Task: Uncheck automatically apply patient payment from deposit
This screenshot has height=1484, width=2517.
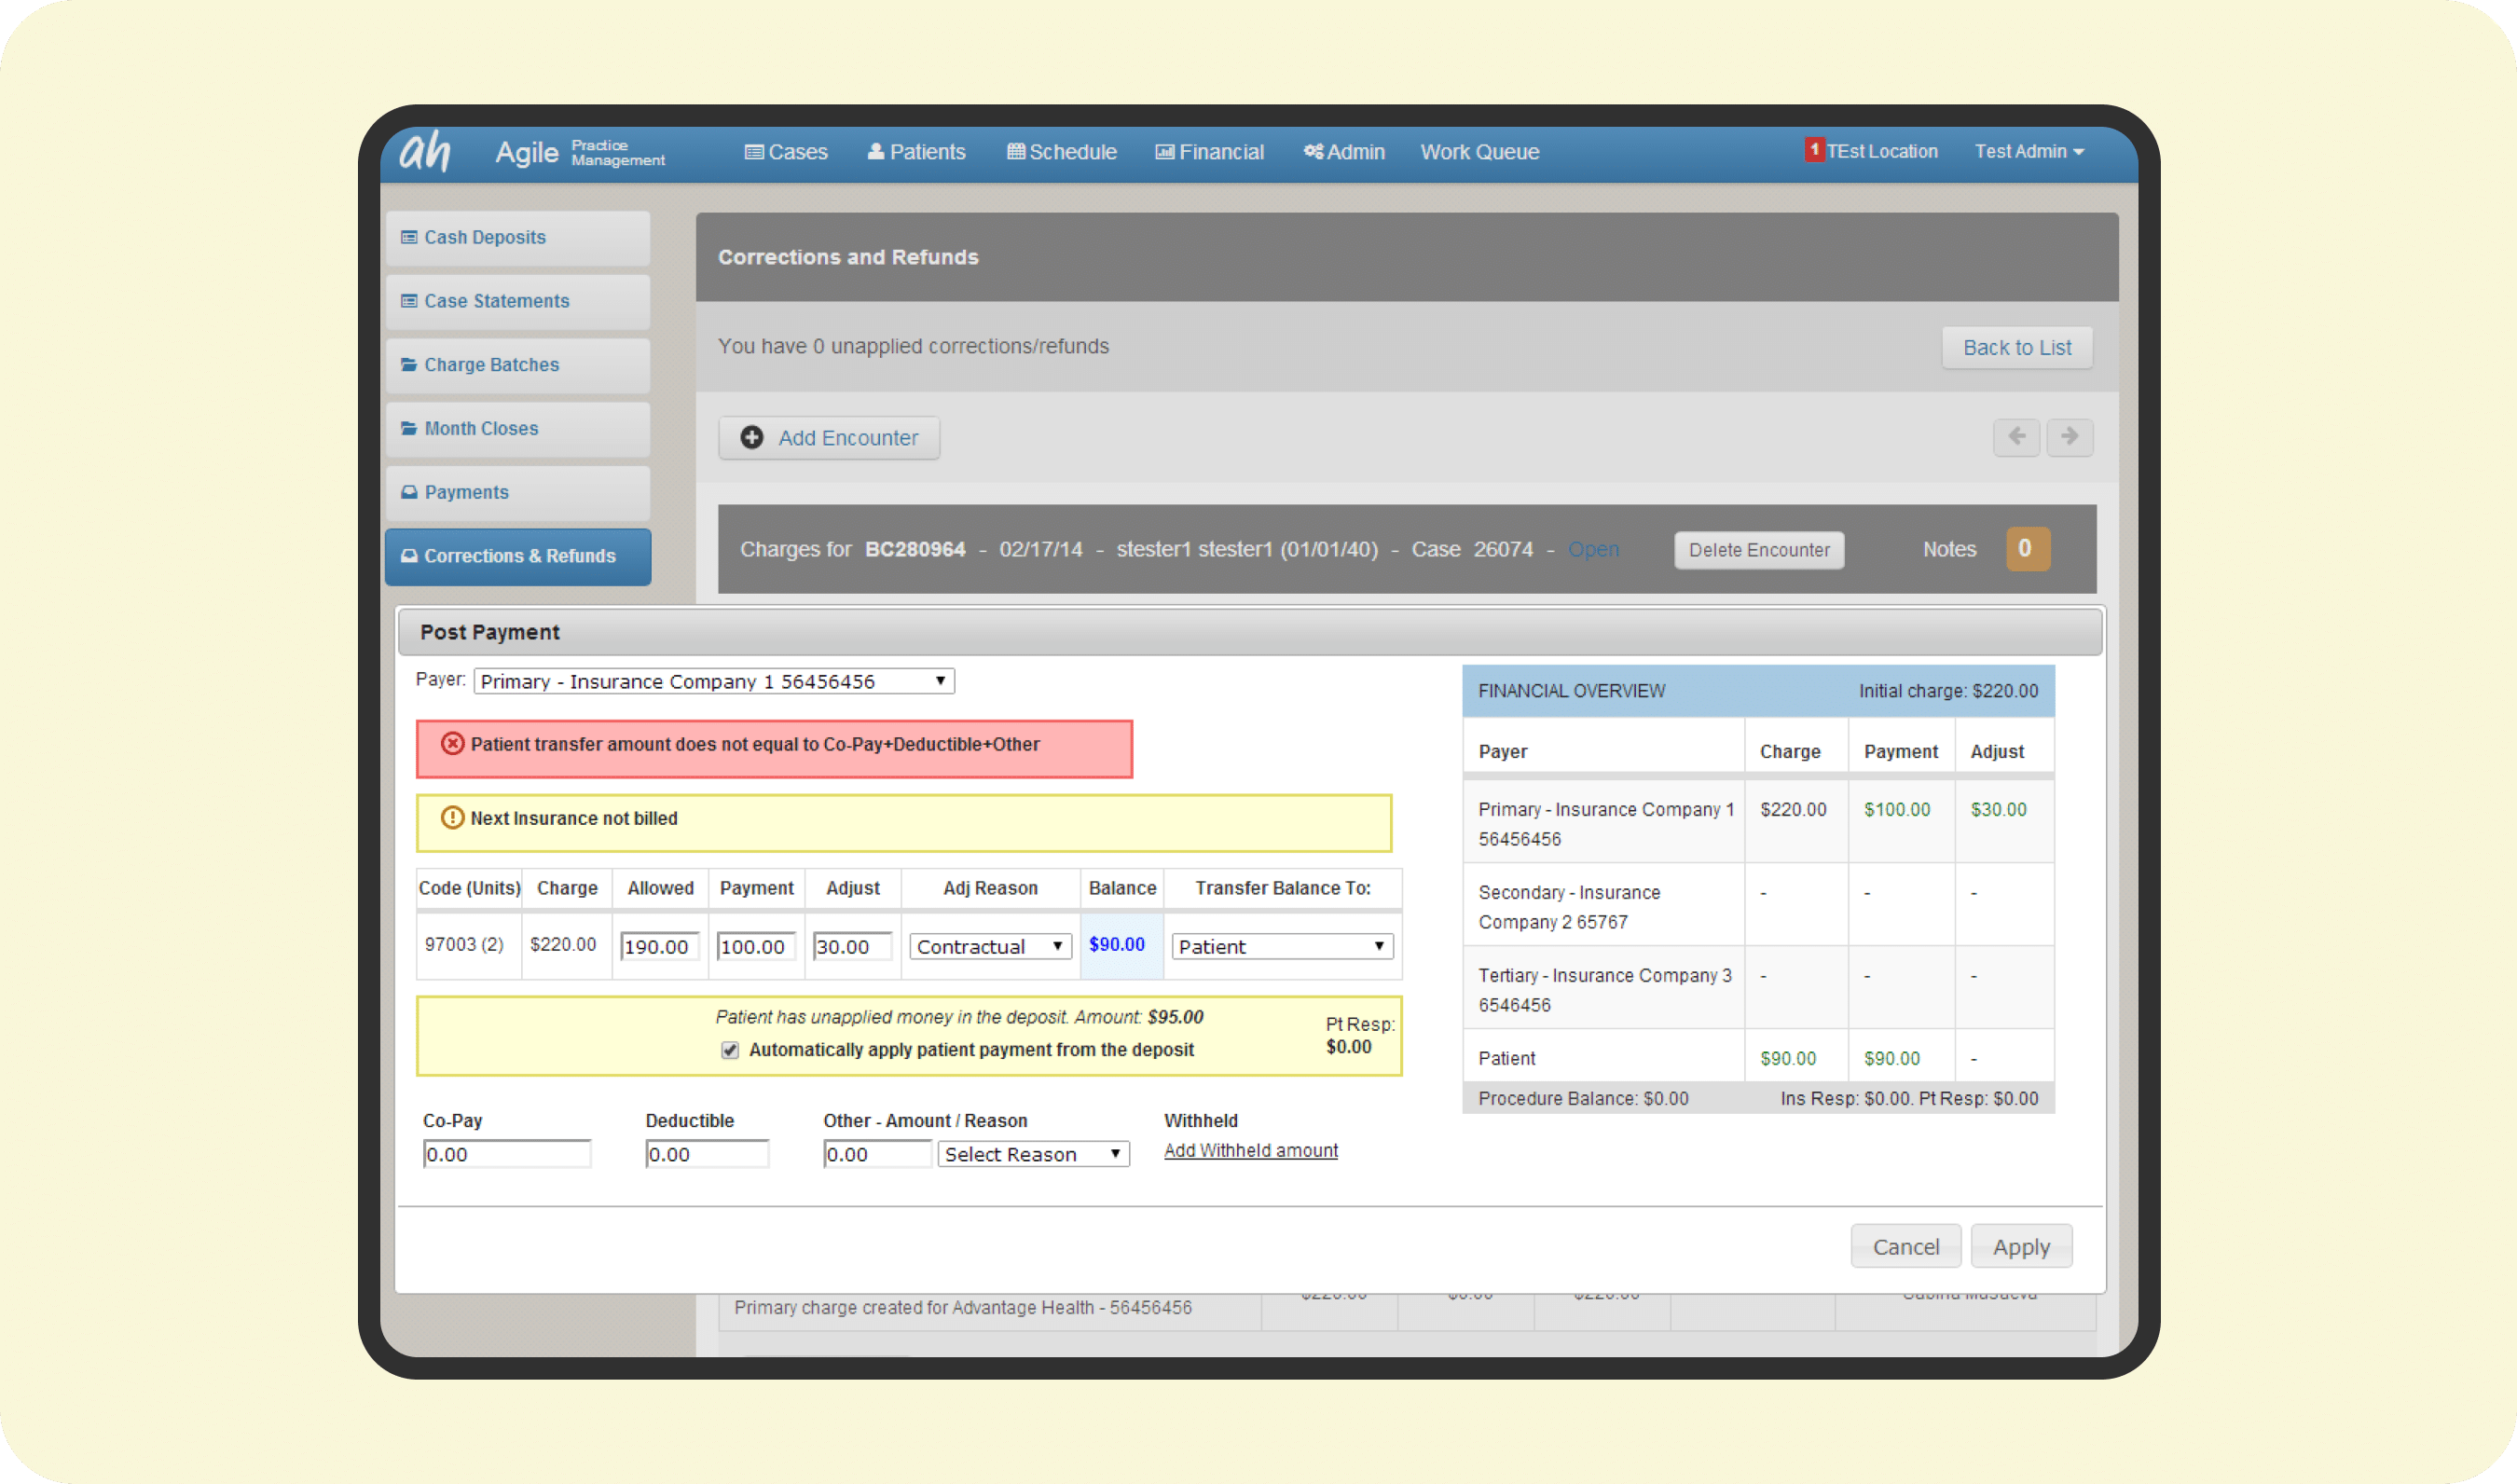Action: pyautogui.click(x=730, y=1050)
